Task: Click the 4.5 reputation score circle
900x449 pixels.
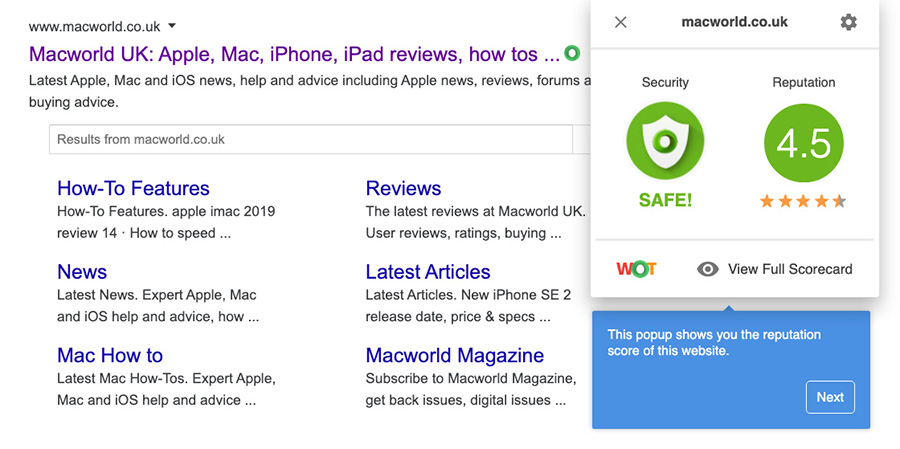Action: pos(804,143)
